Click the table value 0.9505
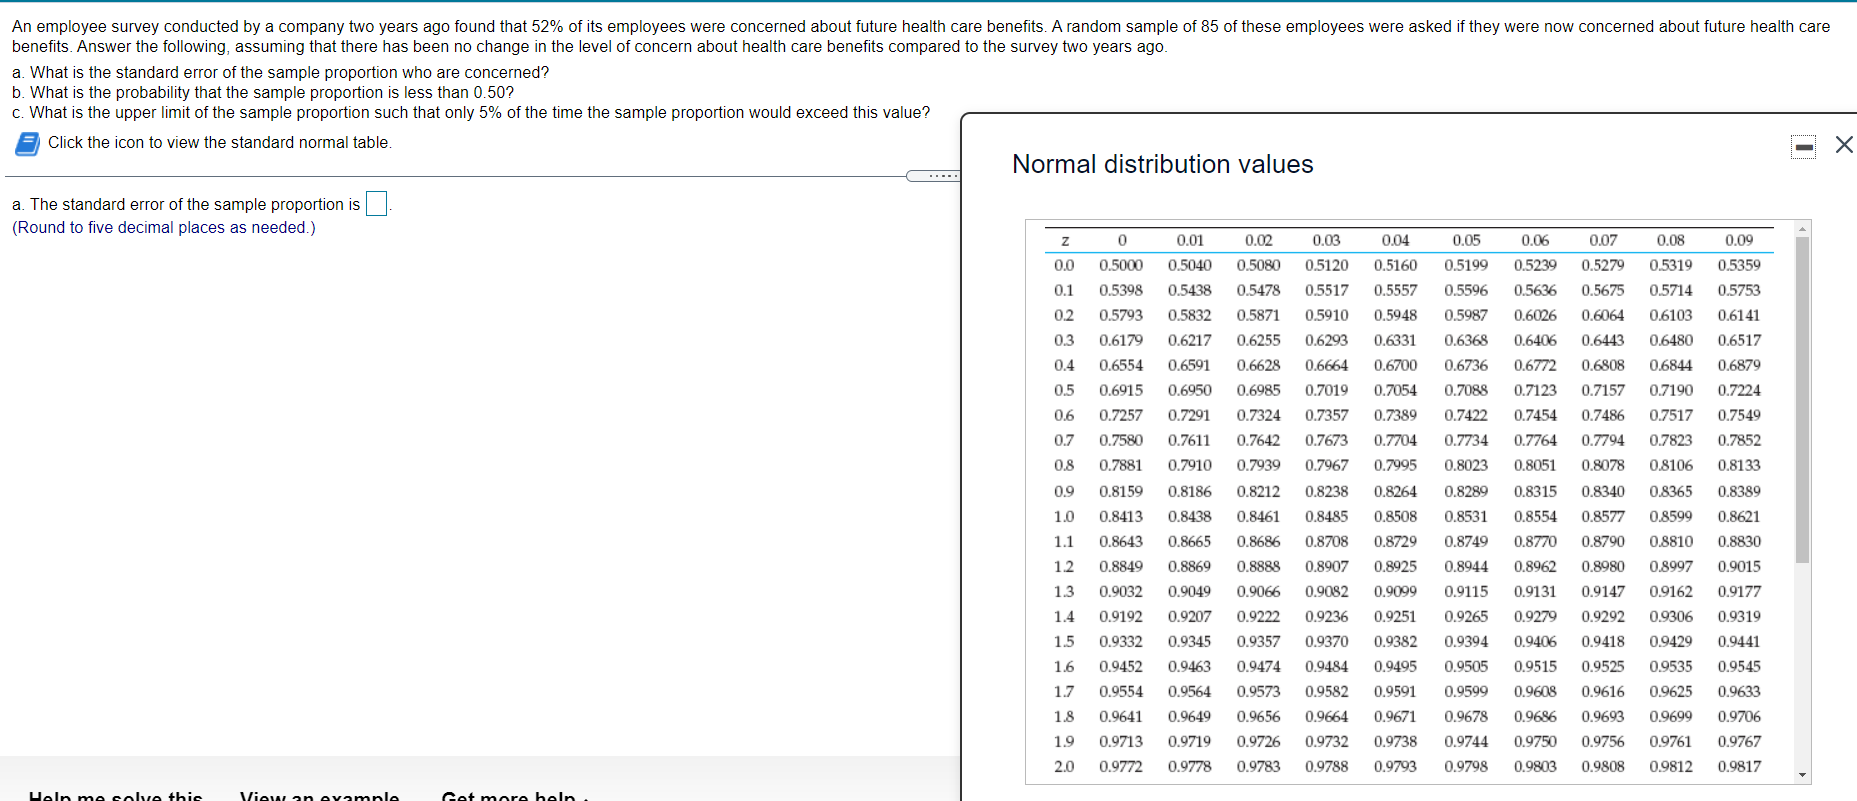 click(x=1466, y=666)
